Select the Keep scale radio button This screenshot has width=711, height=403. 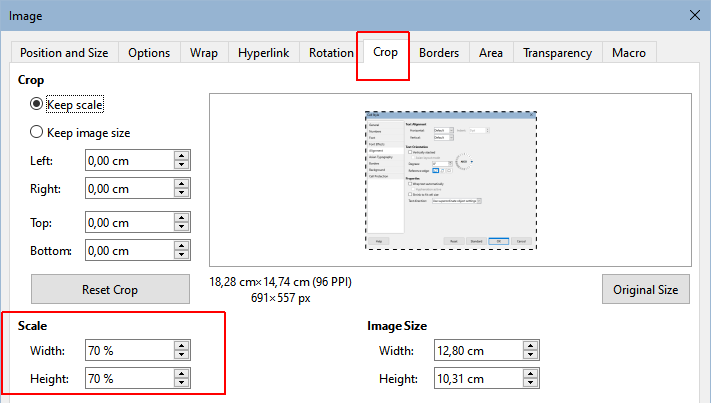point(38,104)
